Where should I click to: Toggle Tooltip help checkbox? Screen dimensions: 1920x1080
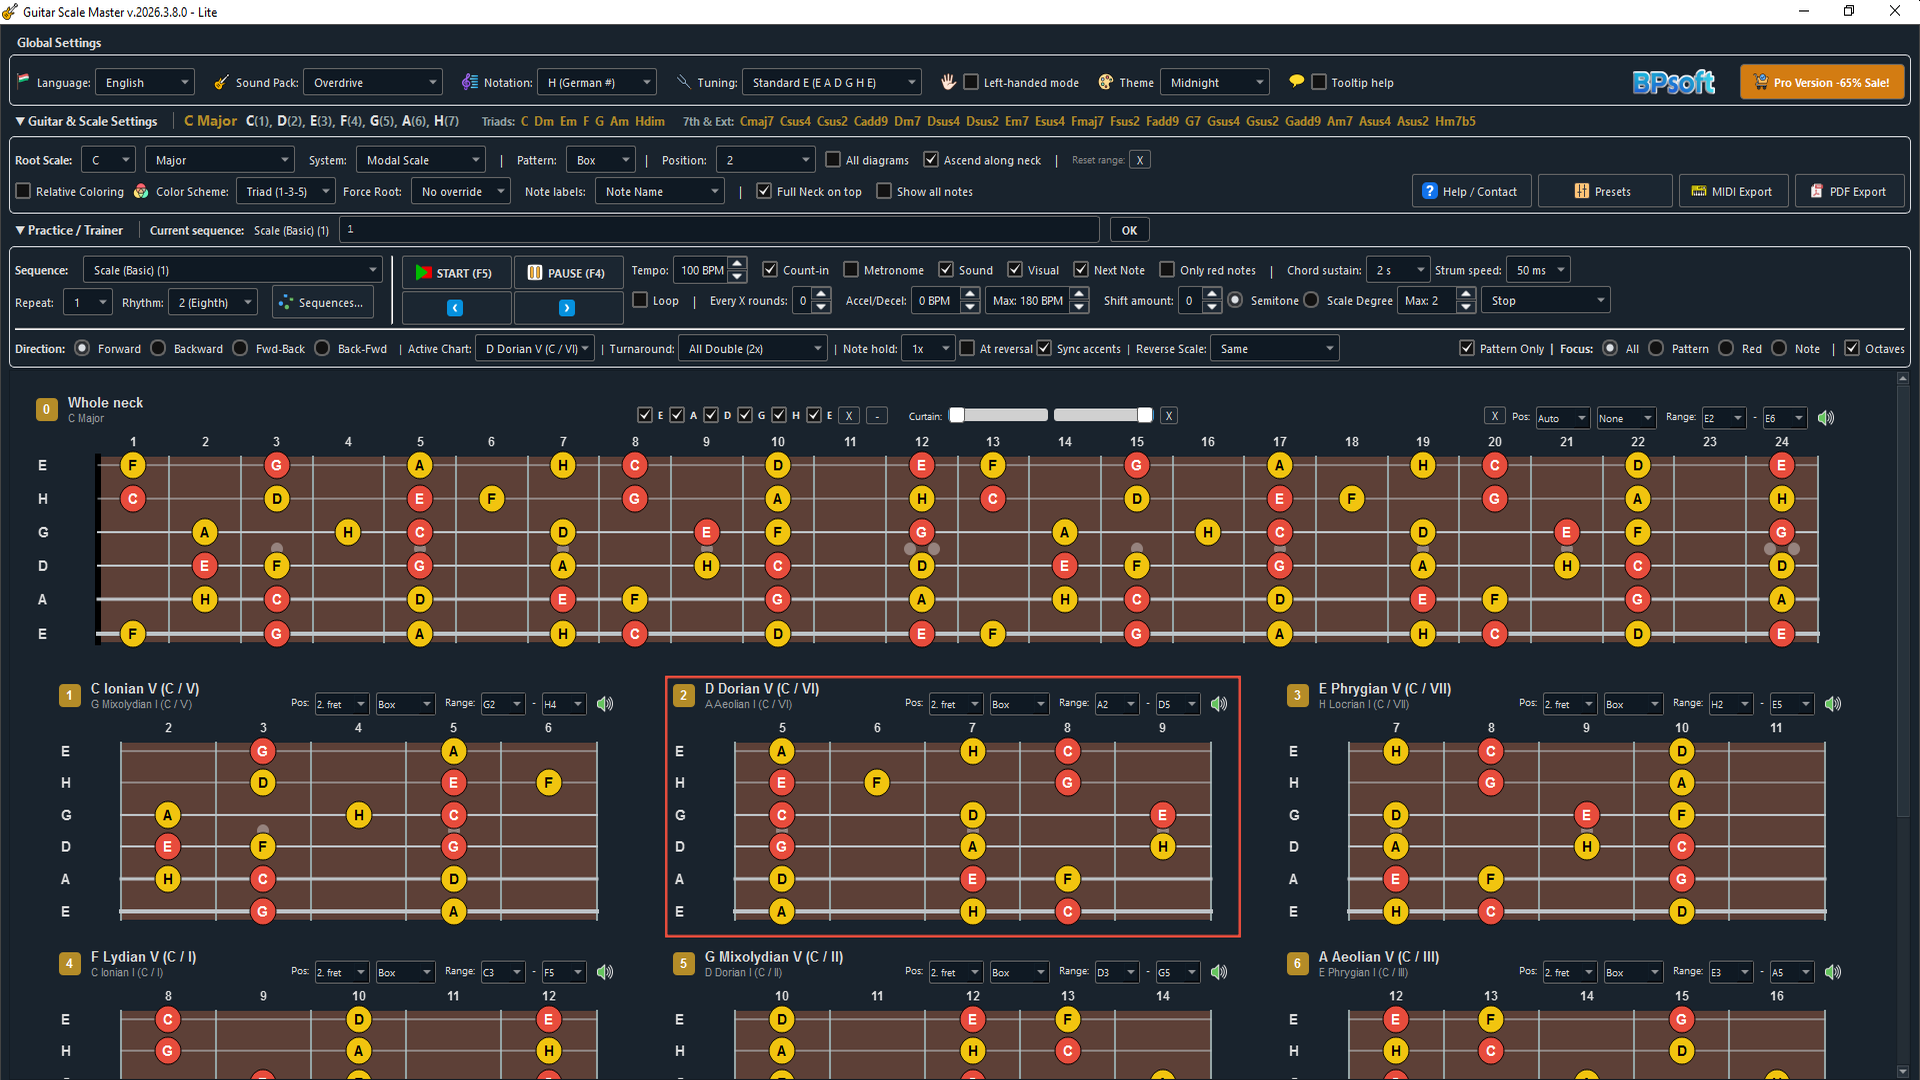point(1319,82)
